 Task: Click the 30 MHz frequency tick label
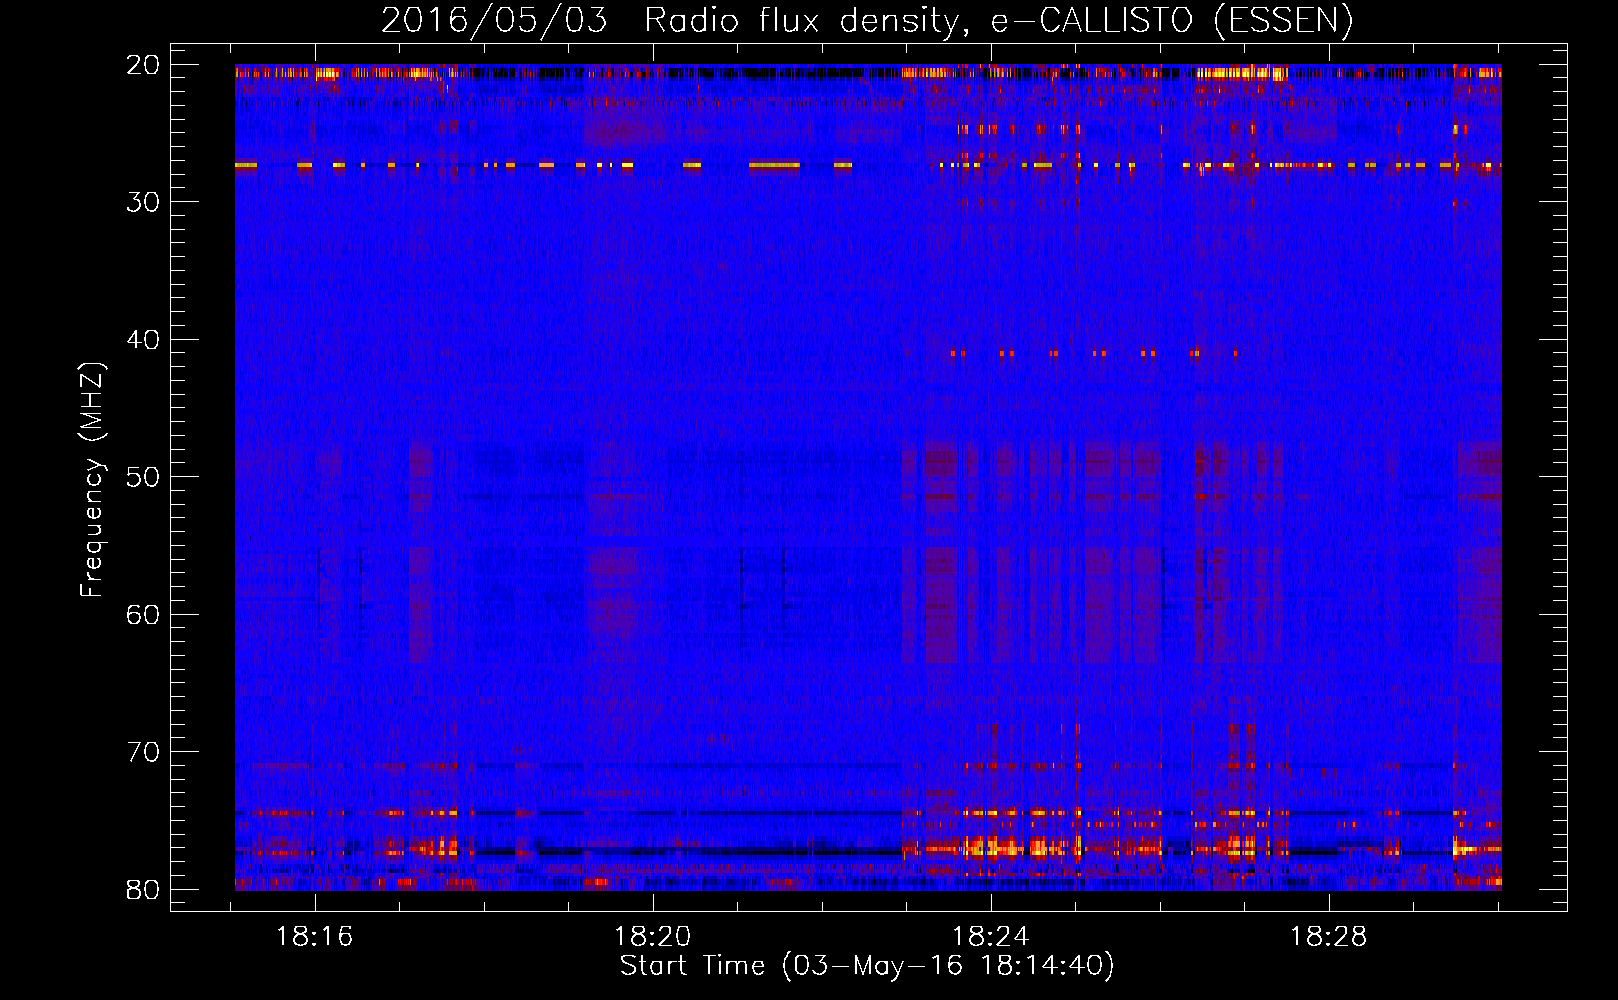pos(143,202)
